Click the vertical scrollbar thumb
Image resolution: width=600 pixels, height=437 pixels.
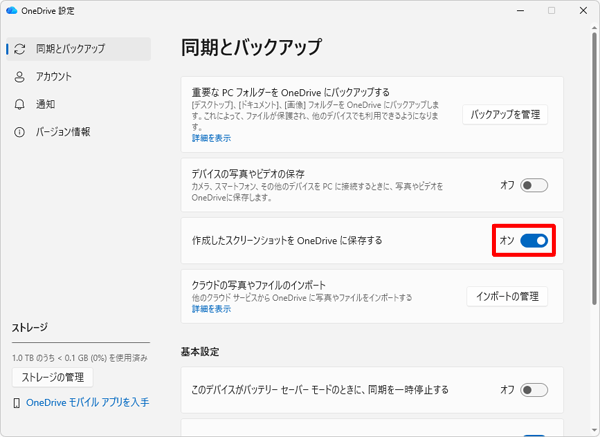[x=594, y=168]
